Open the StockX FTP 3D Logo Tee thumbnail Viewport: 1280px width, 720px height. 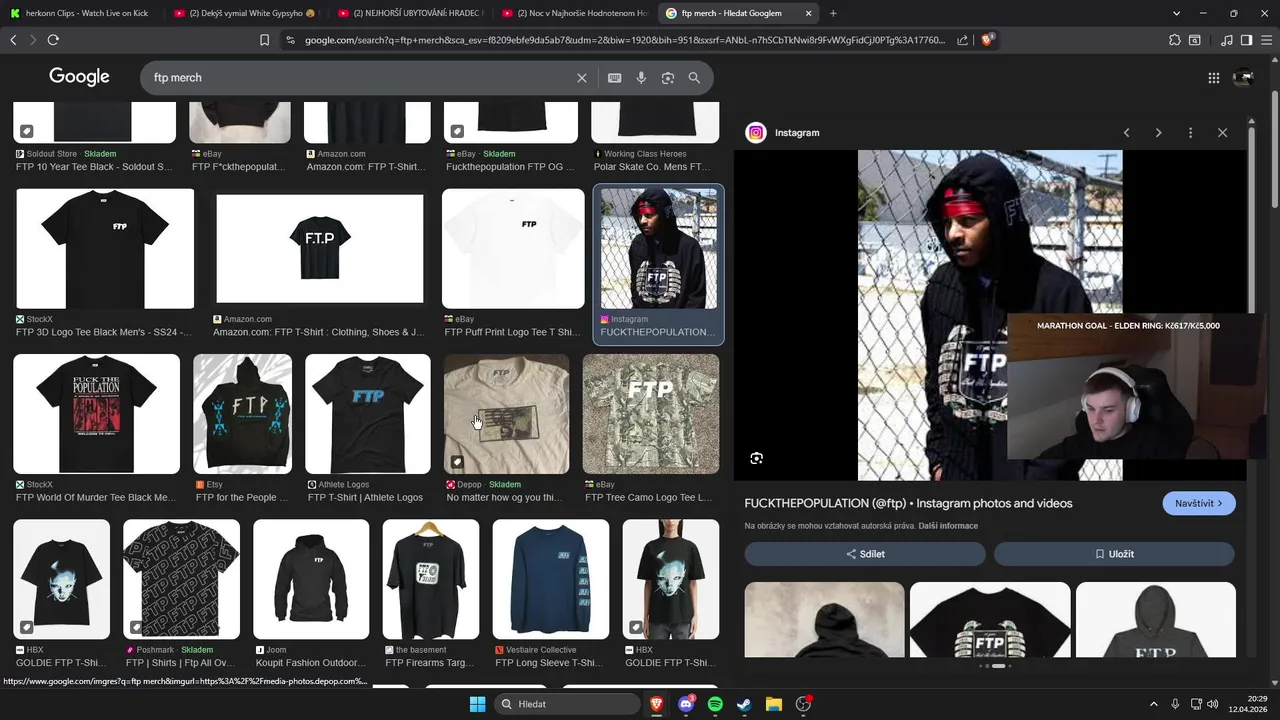105,249
